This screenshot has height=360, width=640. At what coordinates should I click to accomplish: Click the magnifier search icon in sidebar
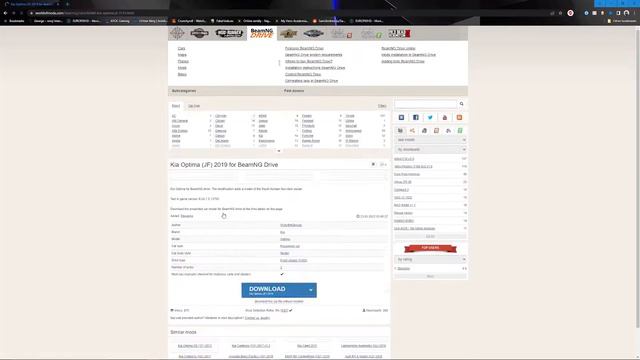pos(462,104)
